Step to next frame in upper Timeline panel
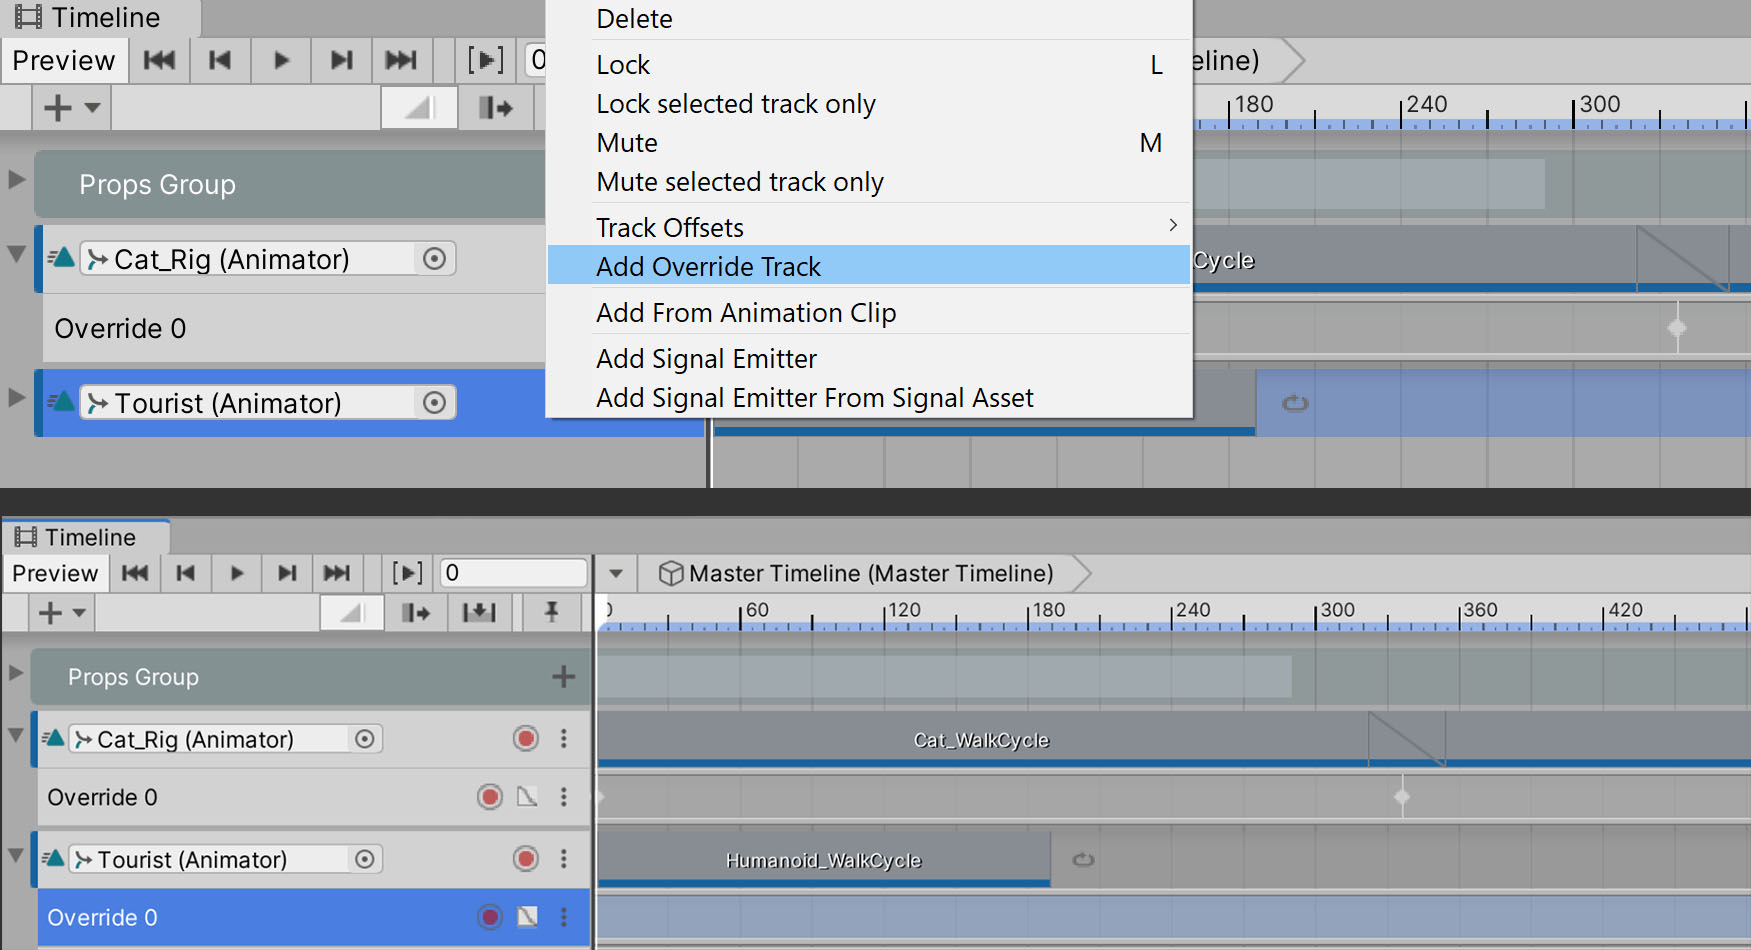 [x=342, y=61]
